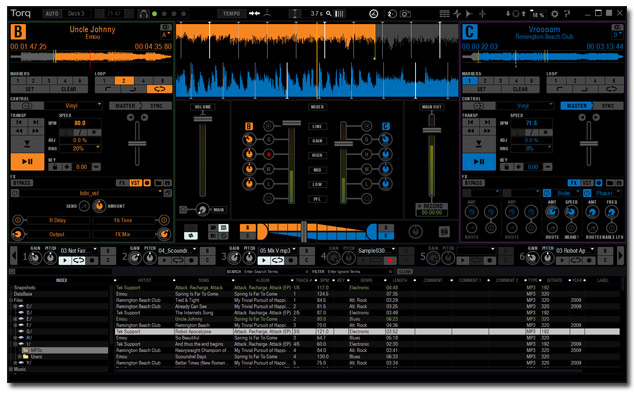Toggle play/pause on Deck B
Image resolution: width=634 pixels, height=397 pixels.
pos(27,162)
